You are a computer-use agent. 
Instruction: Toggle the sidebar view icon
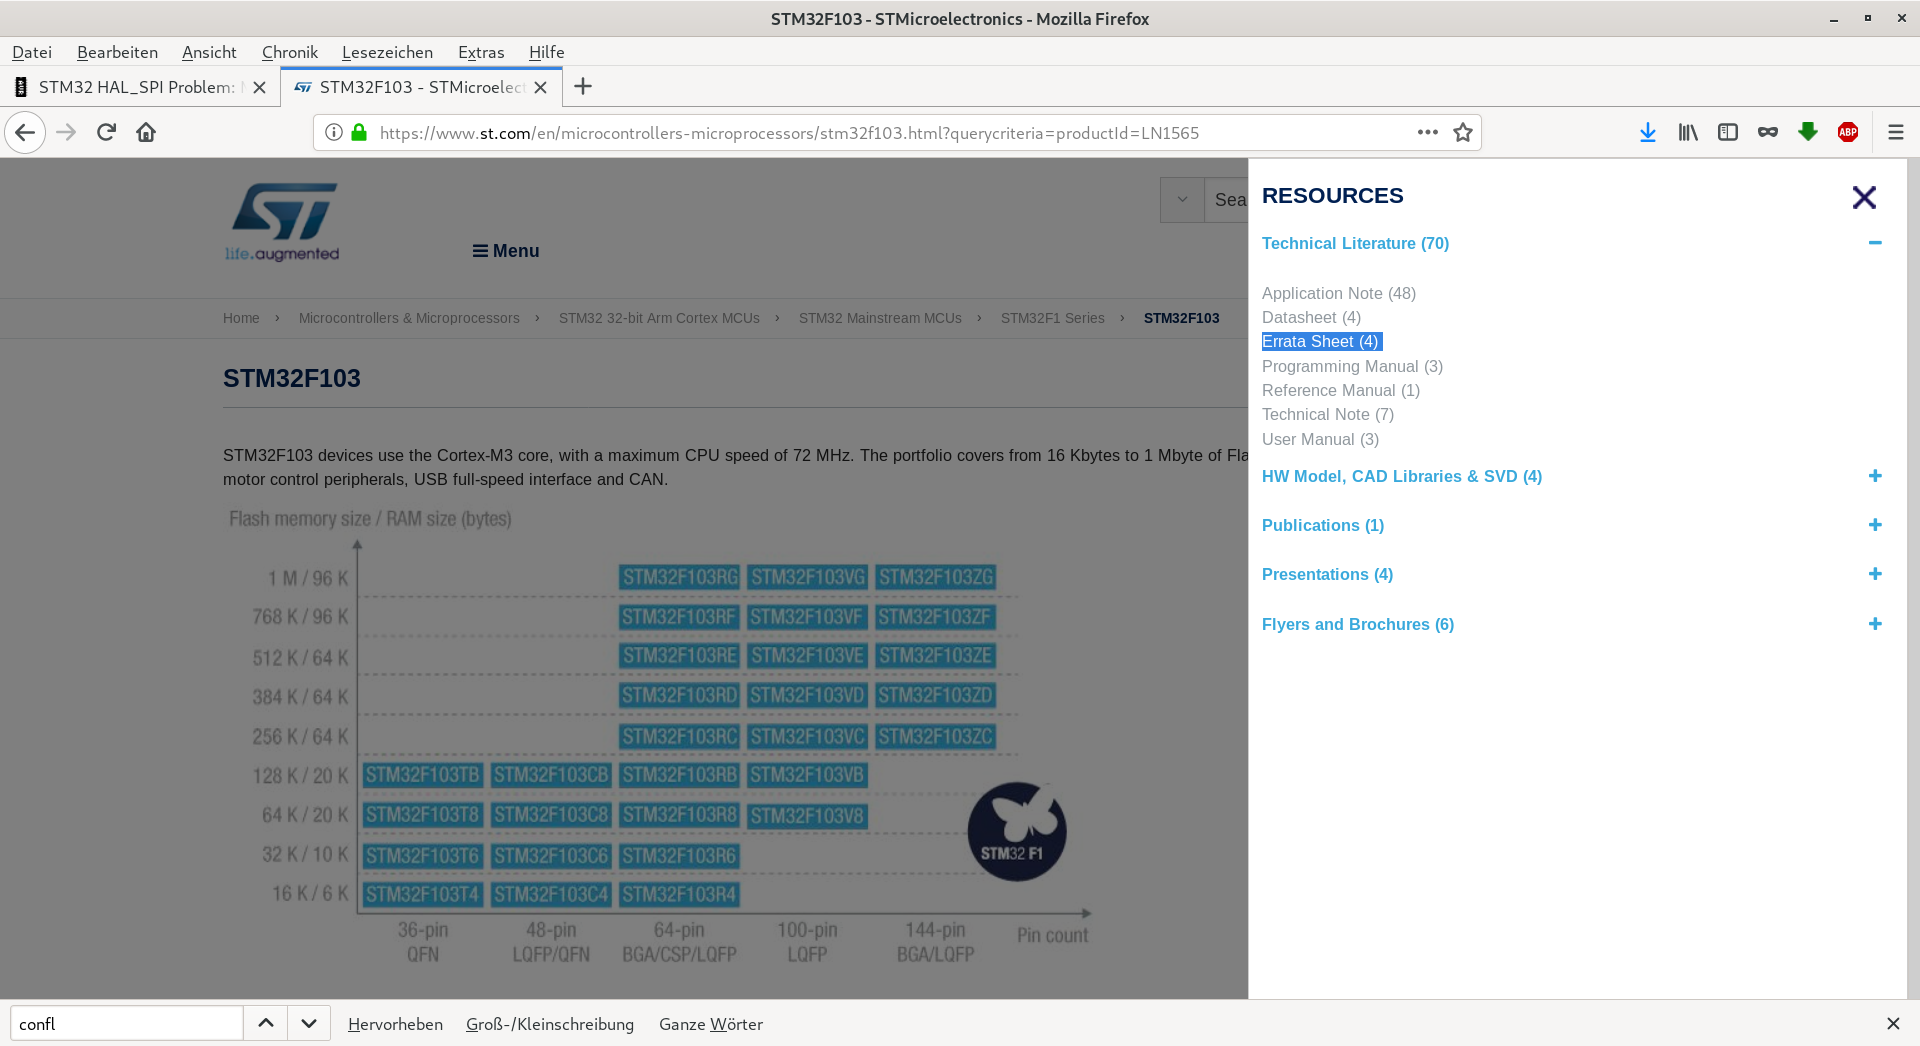tap(1728, 132)
